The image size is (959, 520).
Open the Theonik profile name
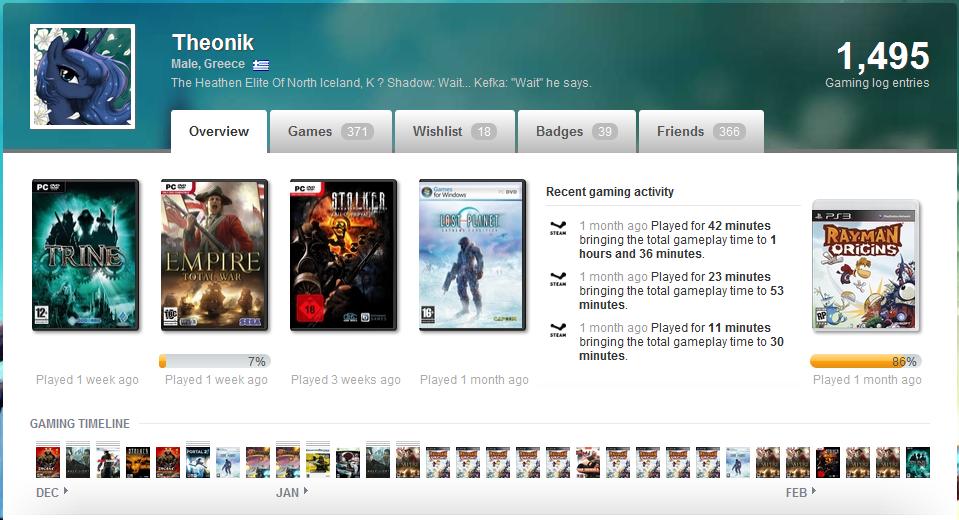click(213, 42)
